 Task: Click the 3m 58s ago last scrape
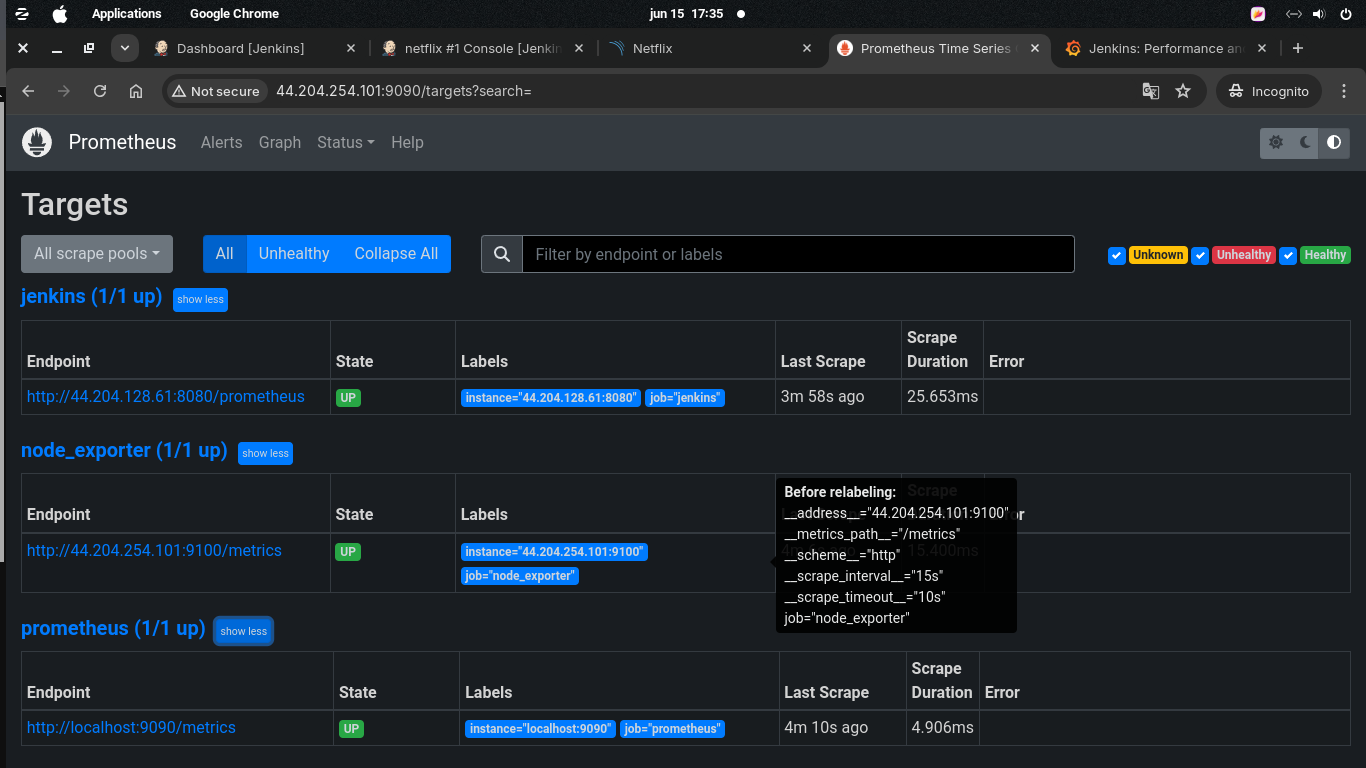pos(822,396)
